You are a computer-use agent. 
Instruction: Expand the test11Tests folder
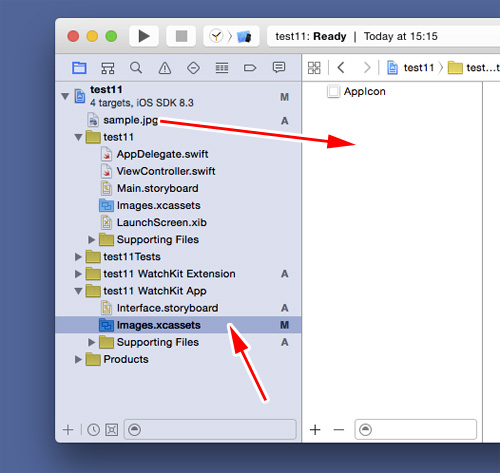coord(78,257)
